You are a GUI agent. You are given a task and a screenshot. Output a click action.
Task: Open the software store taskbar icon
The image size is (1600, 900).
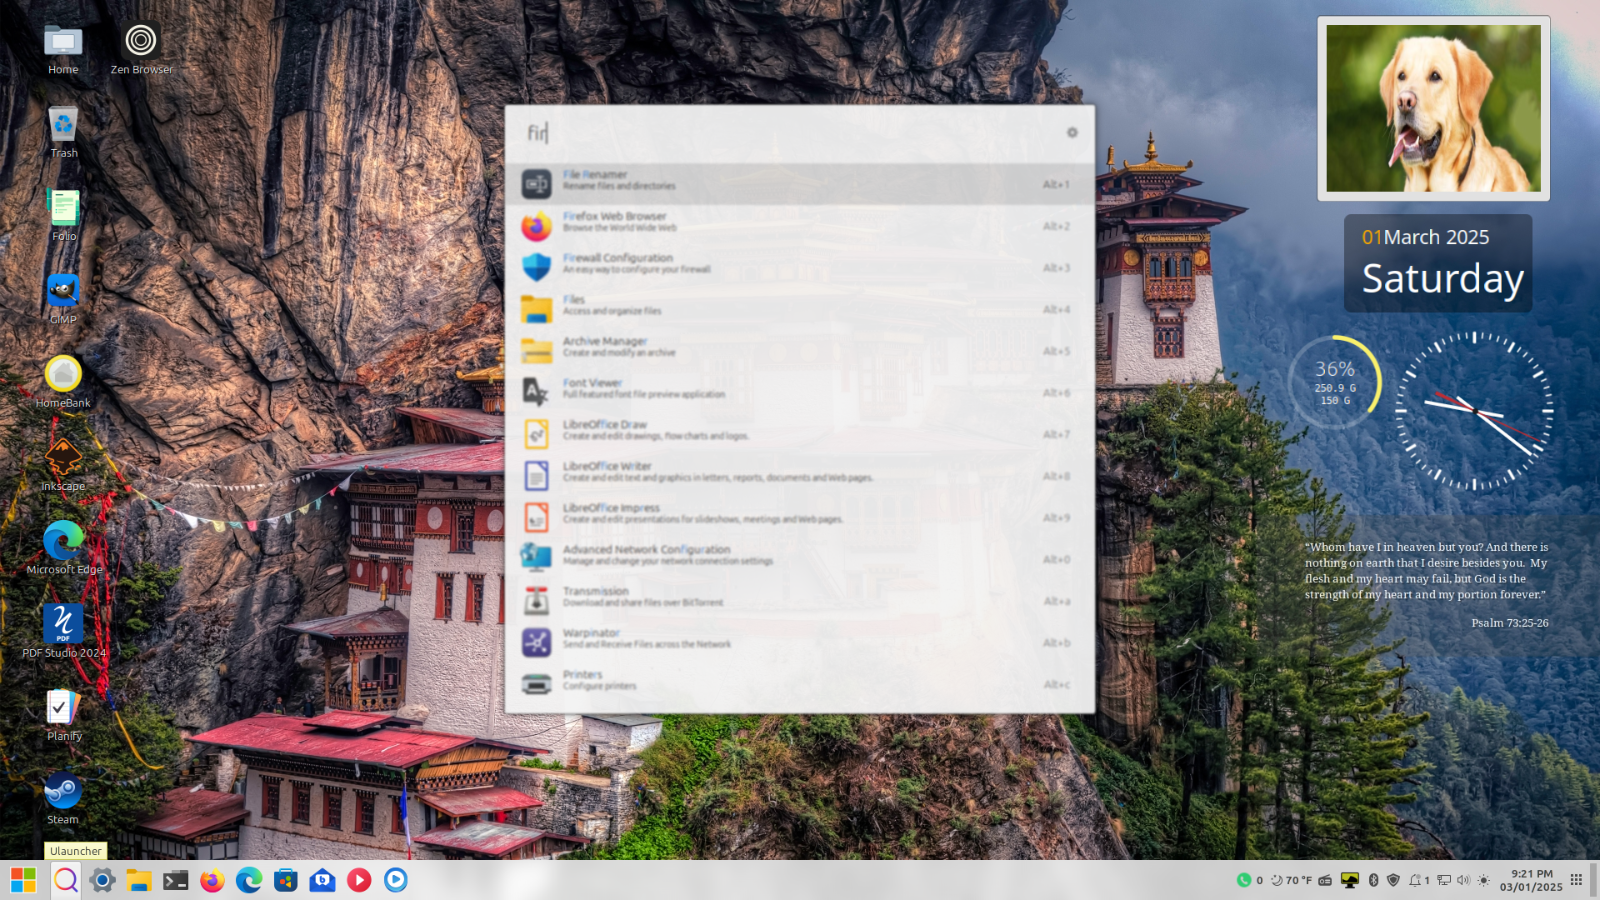pos(286,880)
